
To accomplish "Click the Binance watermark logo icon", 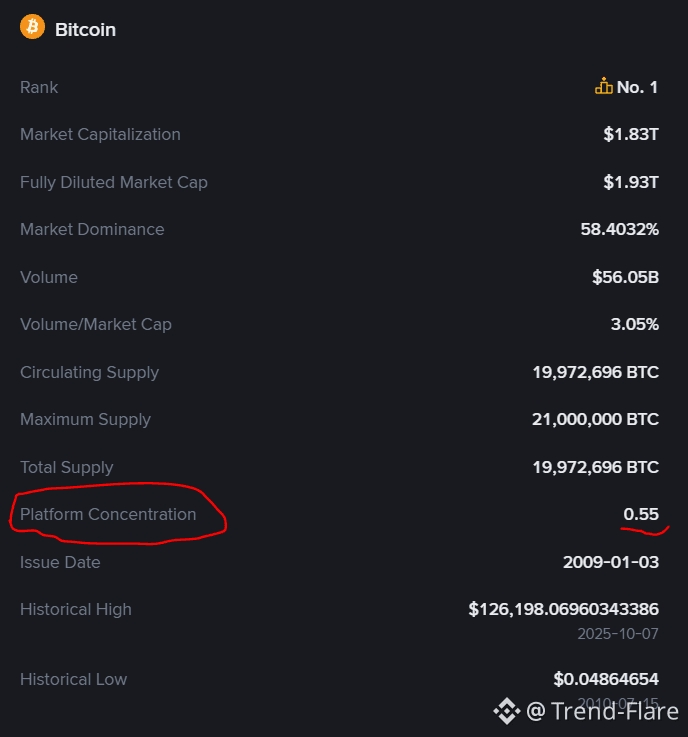I will pyautogui.click(x=506, y=711).
